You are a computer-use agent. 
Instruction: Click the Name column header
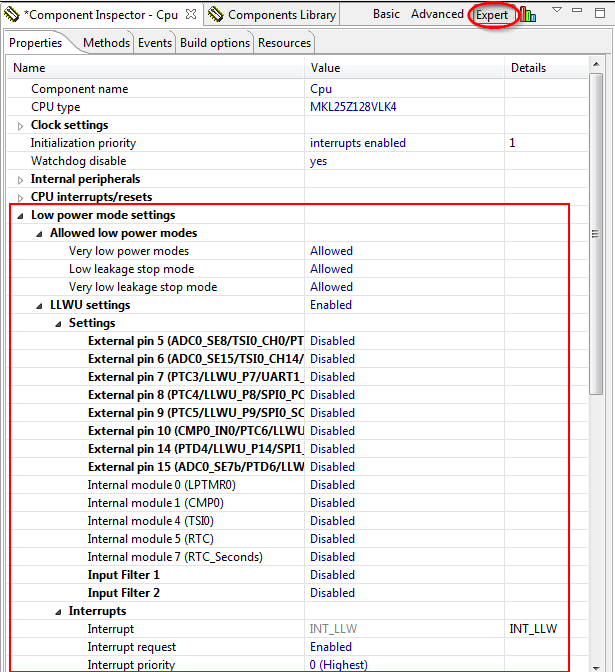click(156, 68)
